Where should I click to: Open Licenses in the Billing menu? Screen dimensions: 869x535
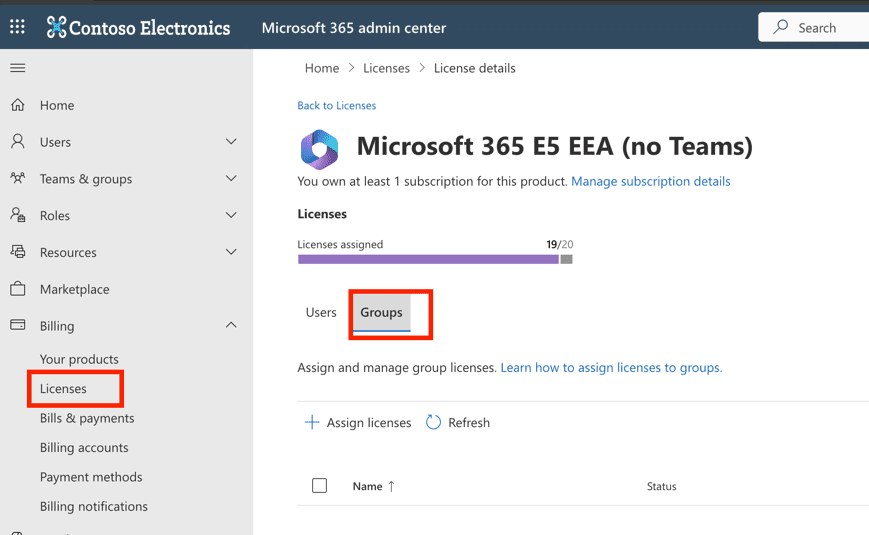tap(63, 389)
